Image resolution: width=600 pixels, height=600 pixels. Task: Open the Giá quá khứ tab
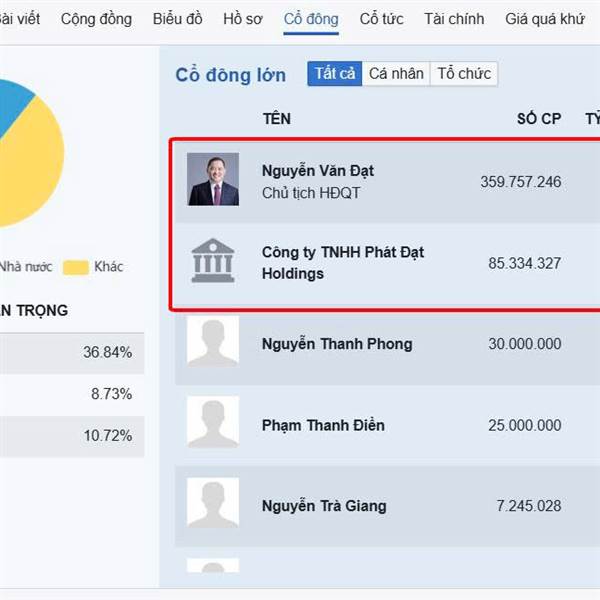pyautogui.click(x=545, y=19)
